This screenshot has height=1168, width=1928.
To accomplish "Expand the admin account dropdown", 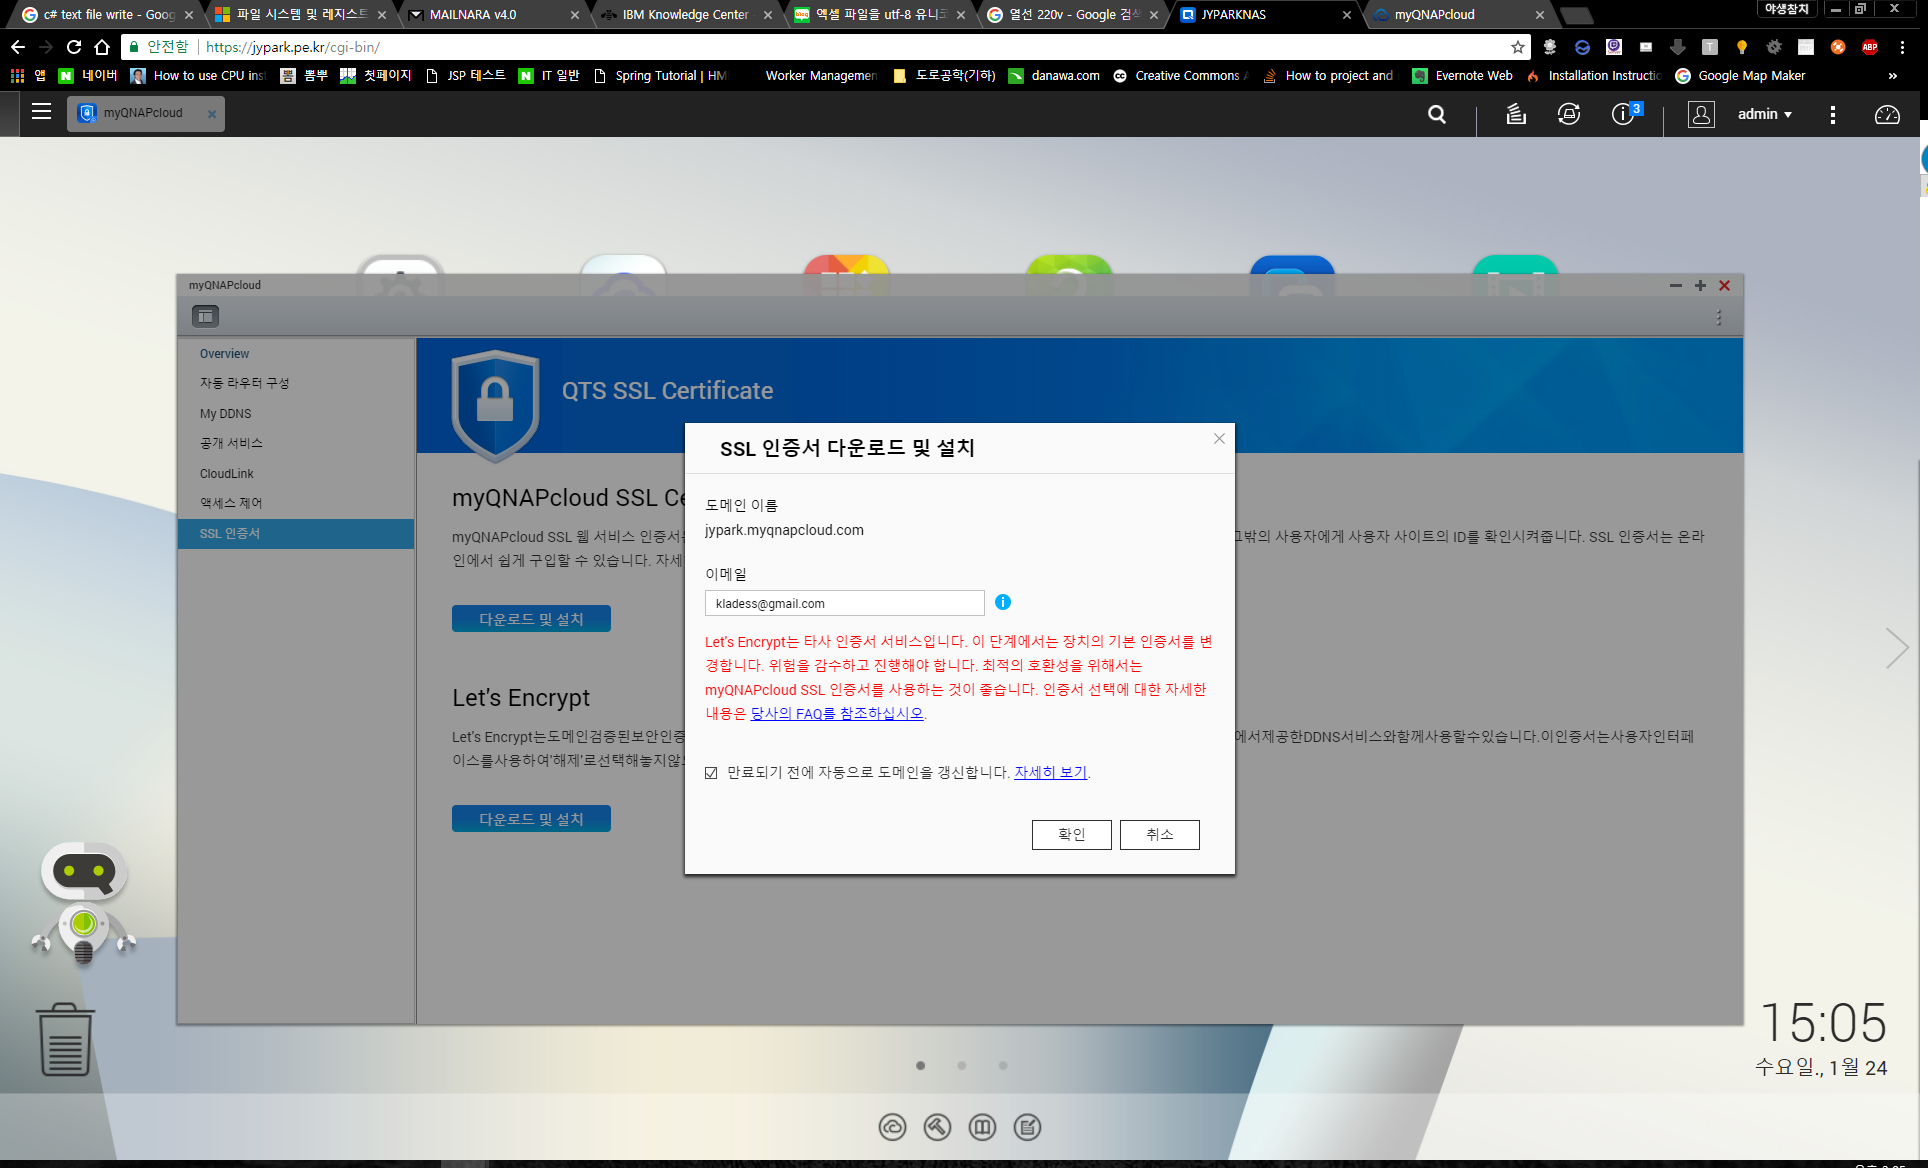I will [1765, 114].
